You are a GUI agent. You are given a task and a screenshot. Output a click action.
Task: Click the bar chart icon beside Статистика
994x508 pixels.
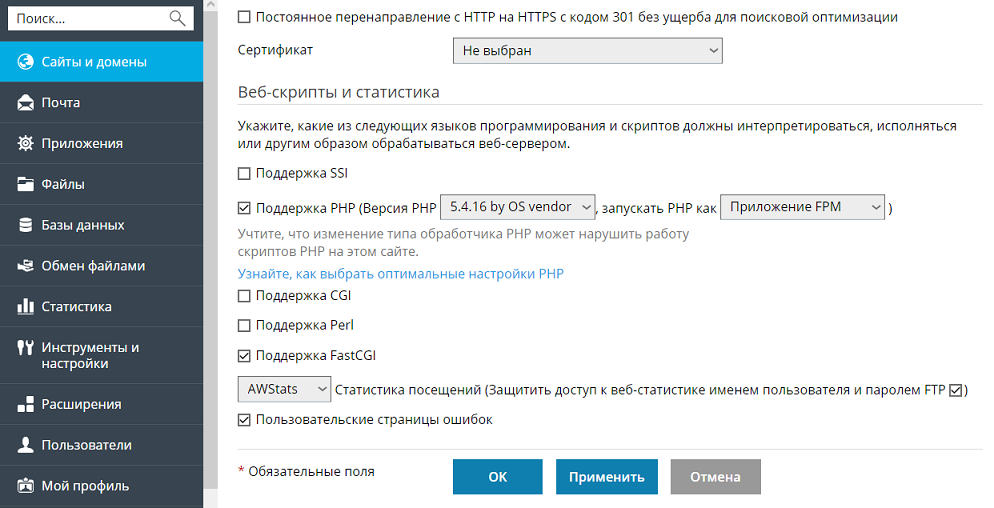26,307
